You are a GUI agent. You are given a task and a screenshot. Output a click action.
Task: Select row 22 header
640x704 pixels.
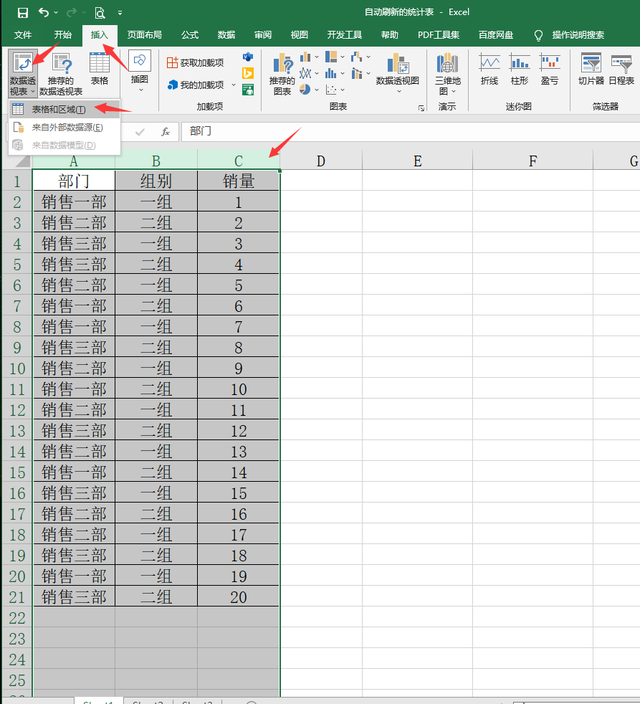pyautogui.click(x=17, y=618)
